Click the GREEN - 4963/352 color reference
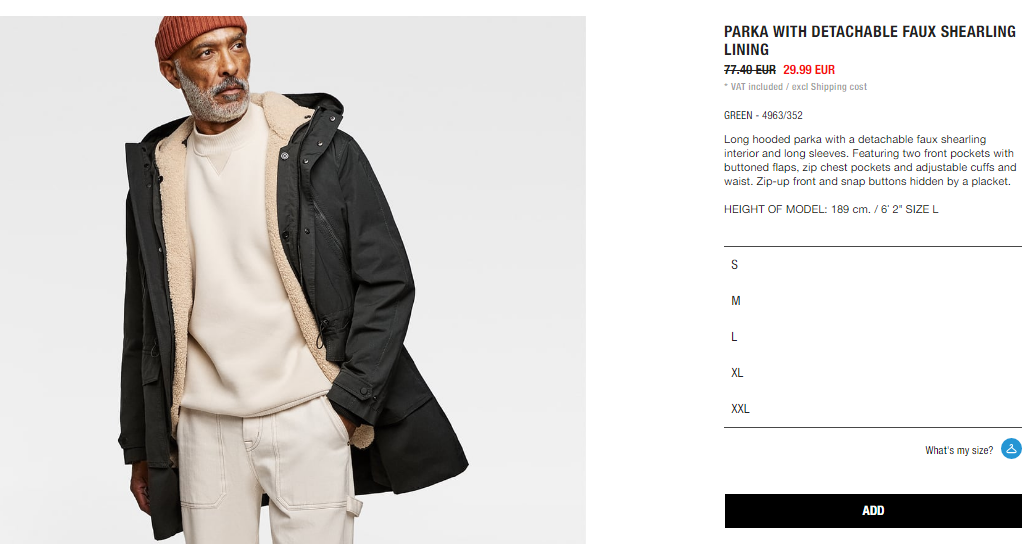The height and width of the screenshot is (544, 1022). (x=763, y=115)
